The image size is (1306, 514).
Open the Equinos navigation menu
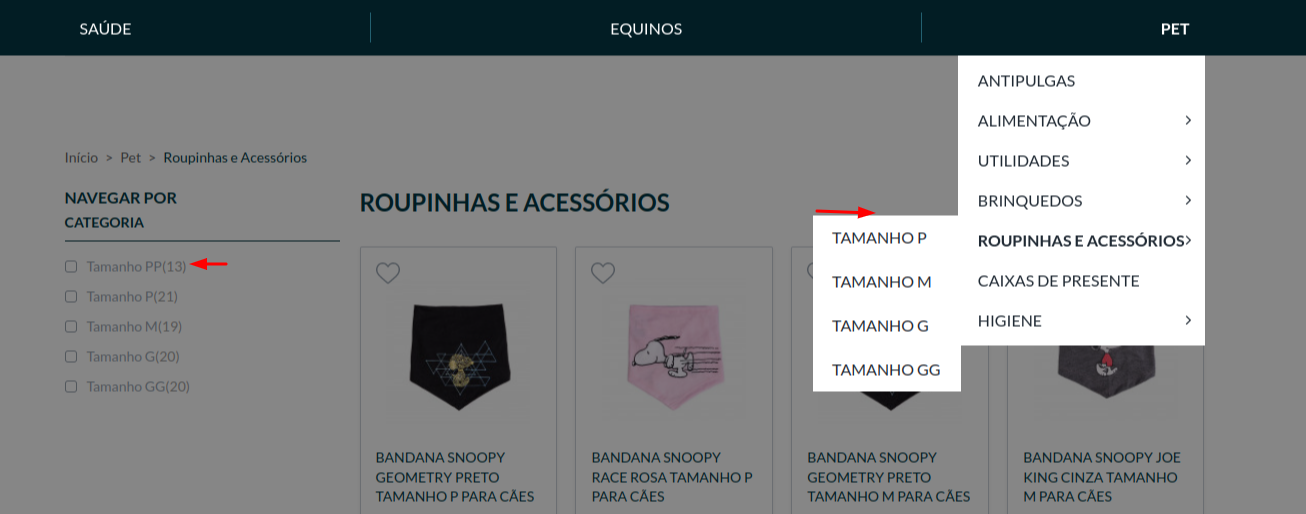[x=646, y=29]
